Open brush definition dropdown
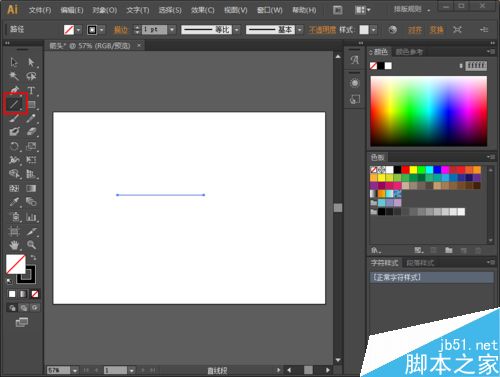The height and width of the screenshot is (377, 500). coord(299,30)
